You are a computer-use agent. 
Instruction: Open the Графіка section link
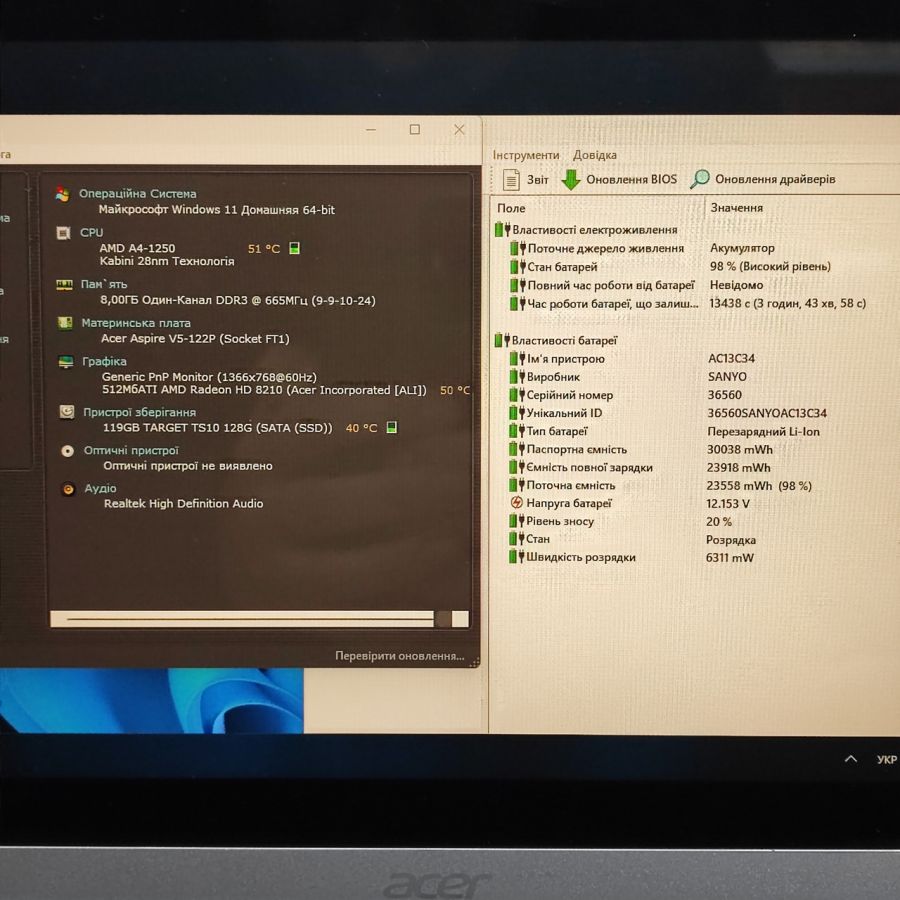[x=104, y=361]
